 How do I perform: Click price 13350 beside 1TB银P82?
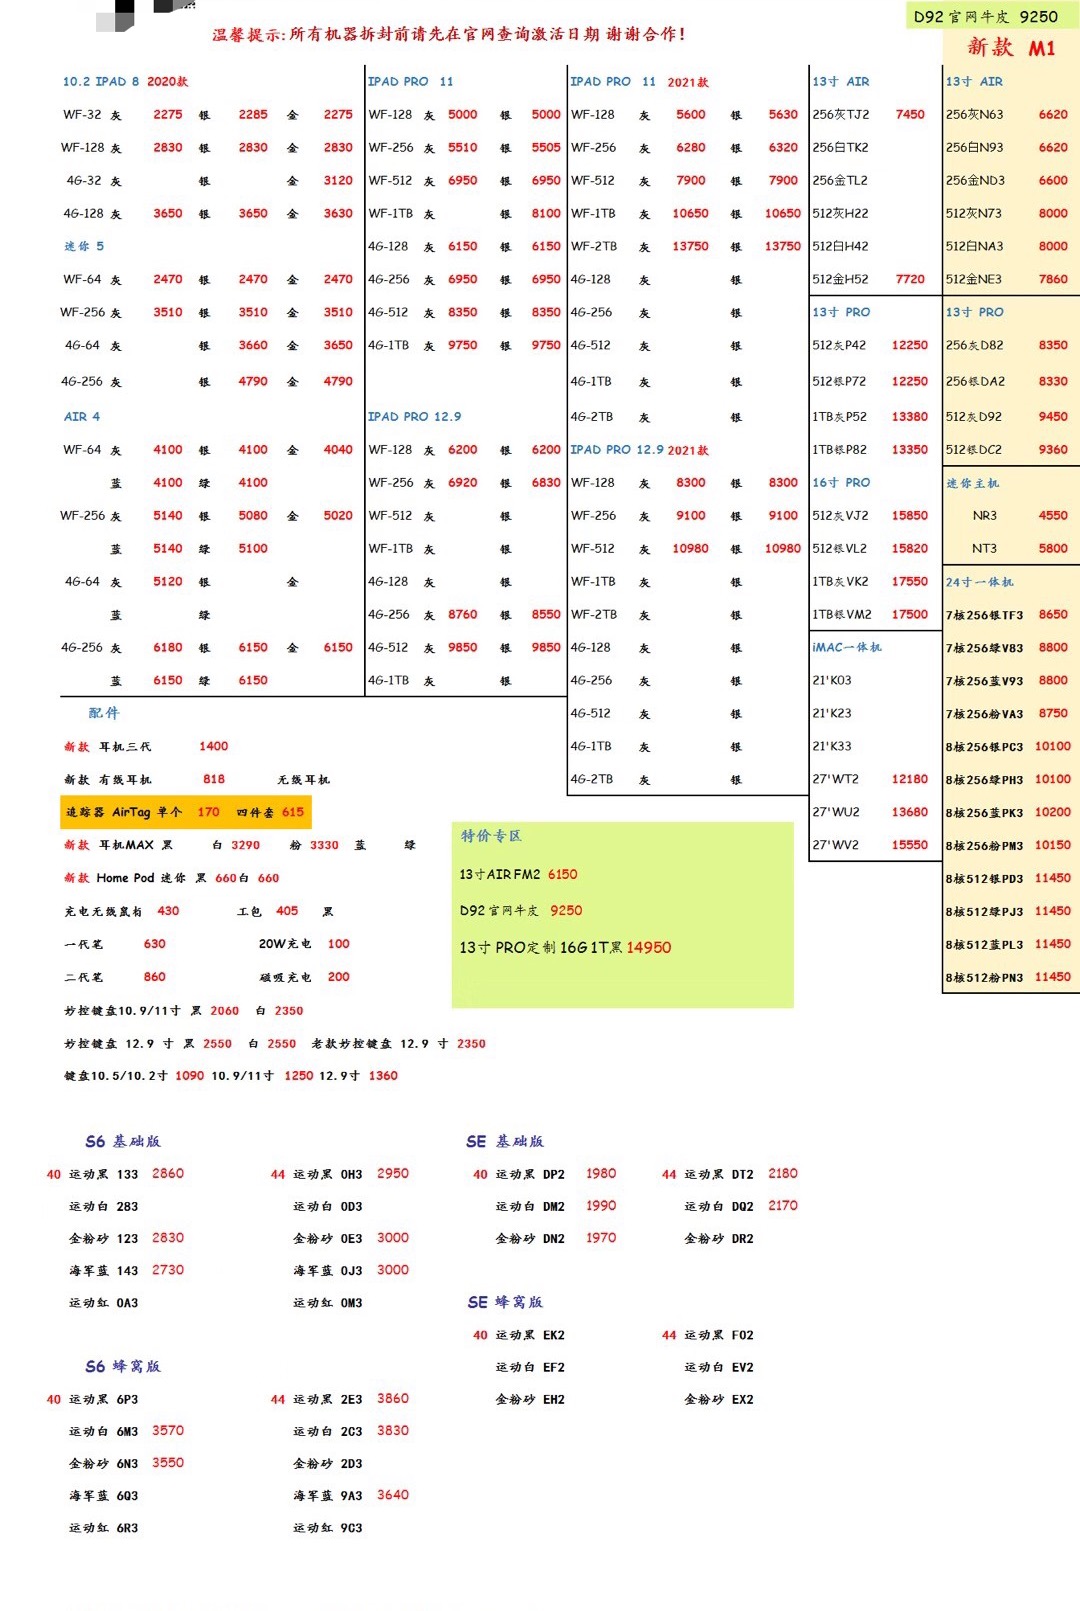point(910,449)
